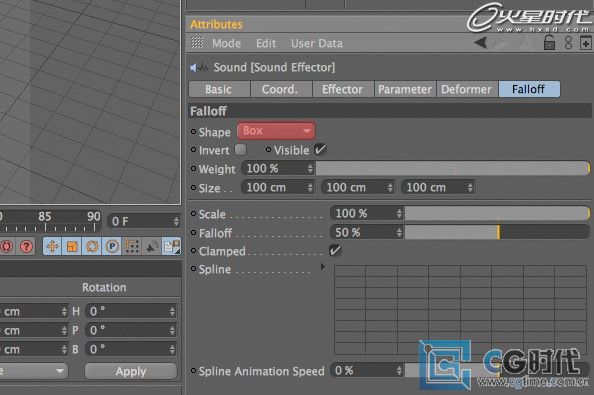
Task: Click keyframe dot next to Size
Action: click(x=193, y=187)
